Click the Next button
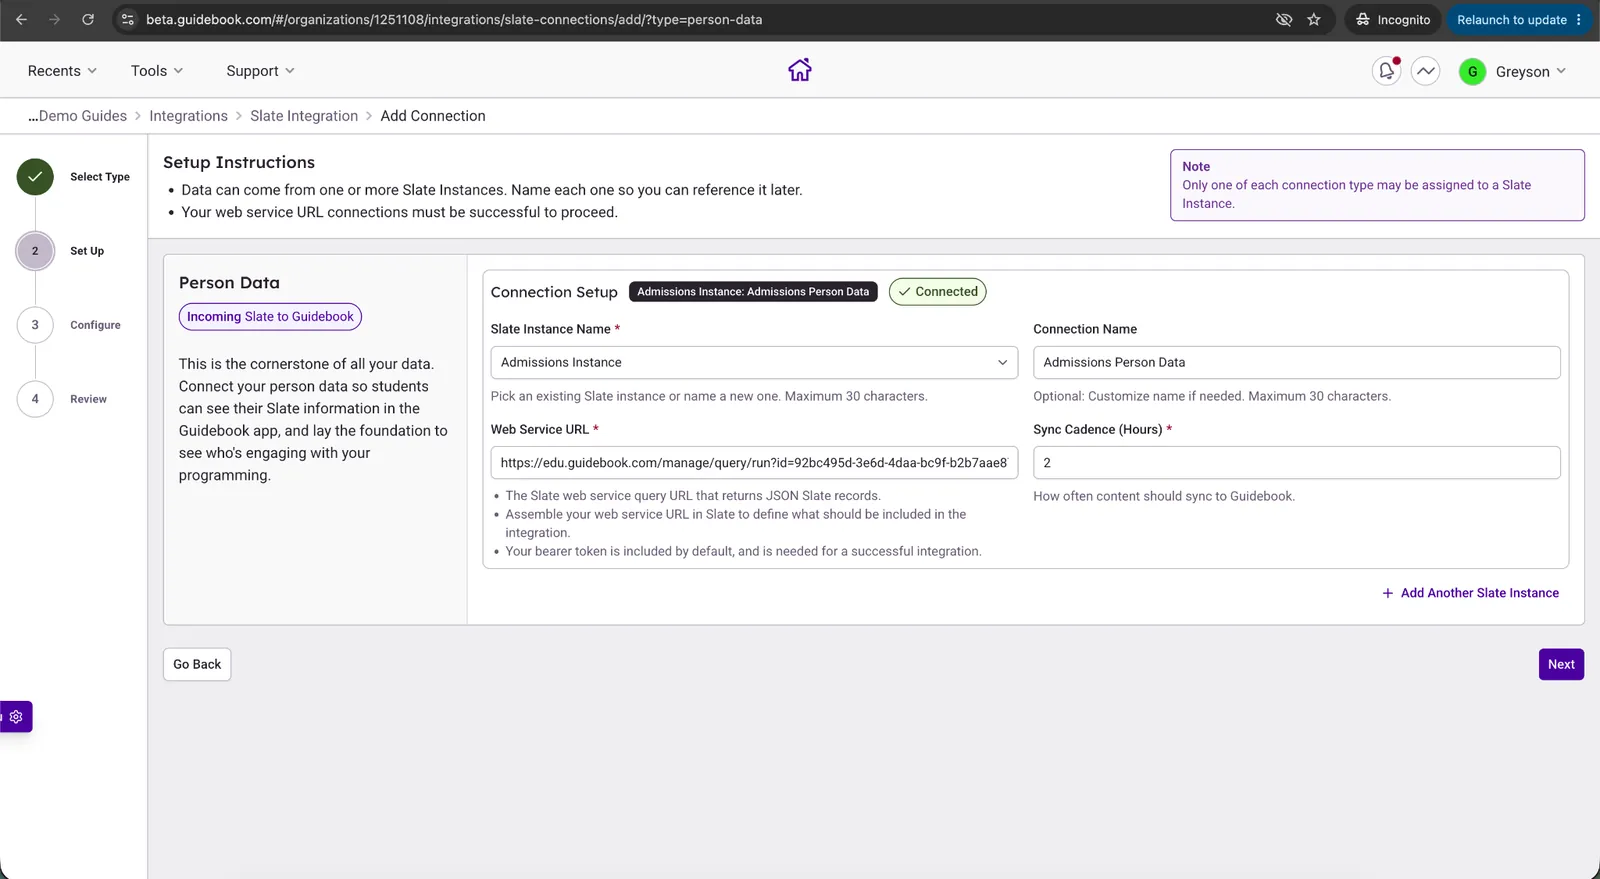 coord(1561,664)
